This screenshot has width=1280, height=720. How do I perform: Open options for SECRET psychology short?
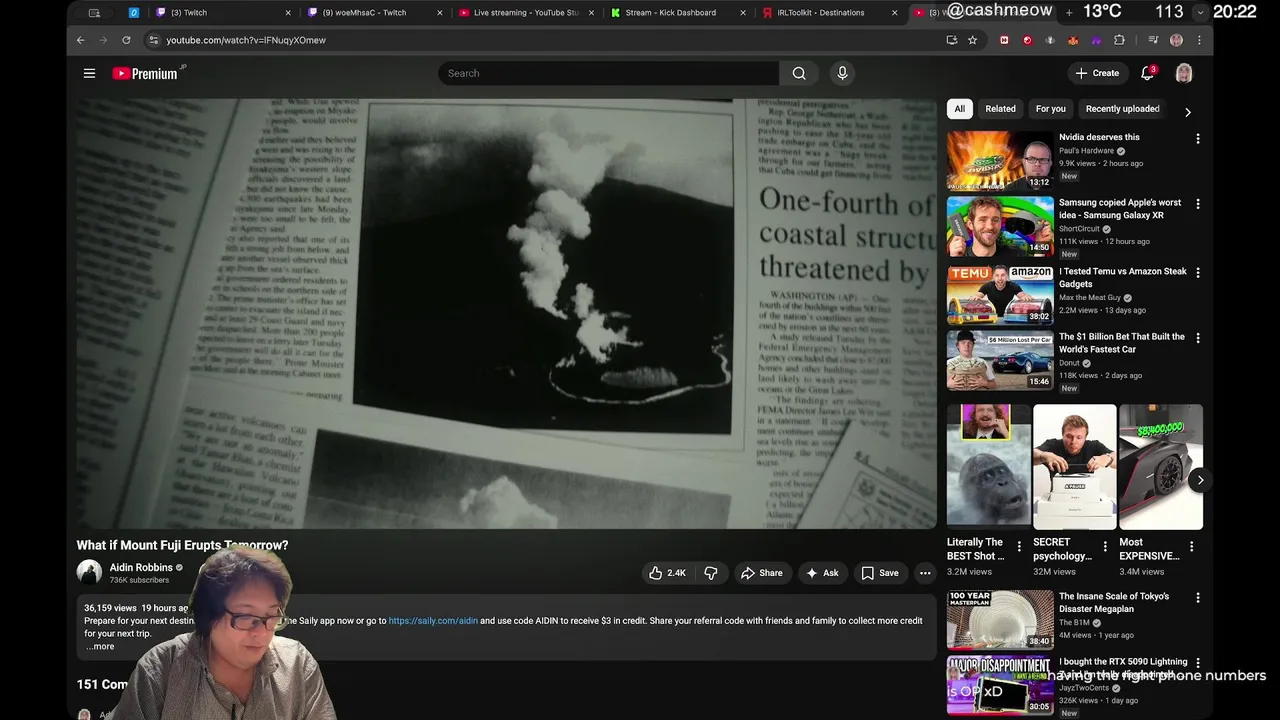(1105, 546)
